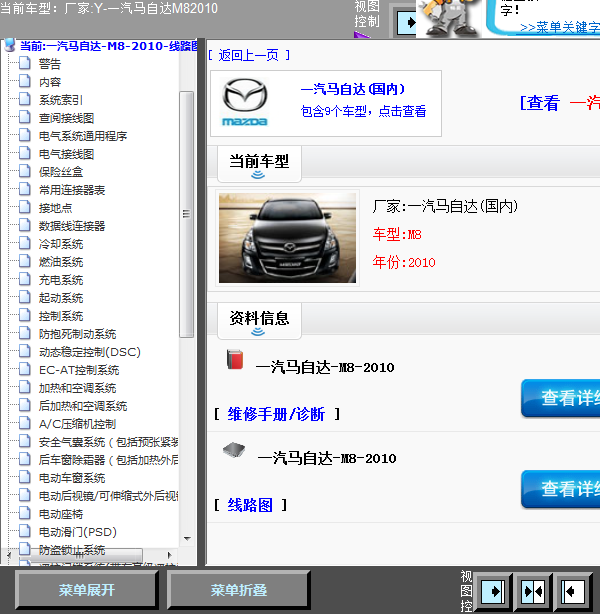The width and height of the screenshot is (600, 614).
Task: Open the 燃油系统 tree item
Action: click(61, 262)
